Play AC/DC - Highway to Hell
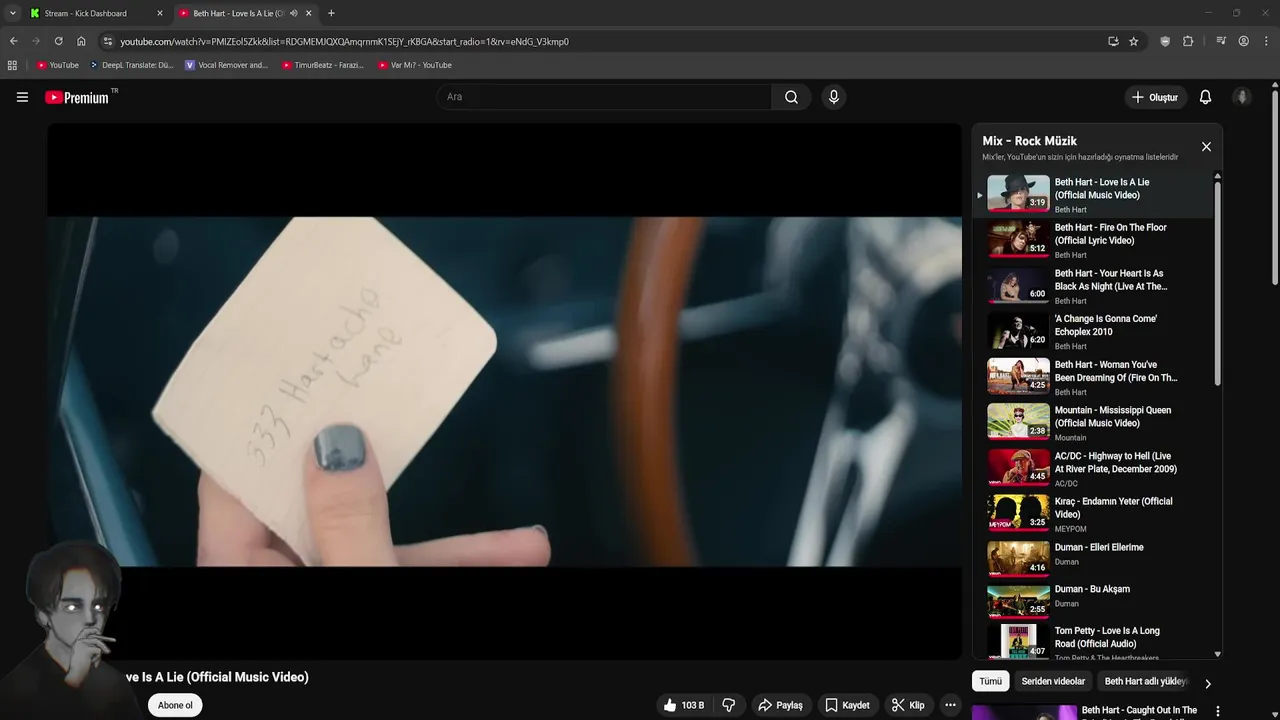The image size is (1280, 720). [x=1095, y=469]
